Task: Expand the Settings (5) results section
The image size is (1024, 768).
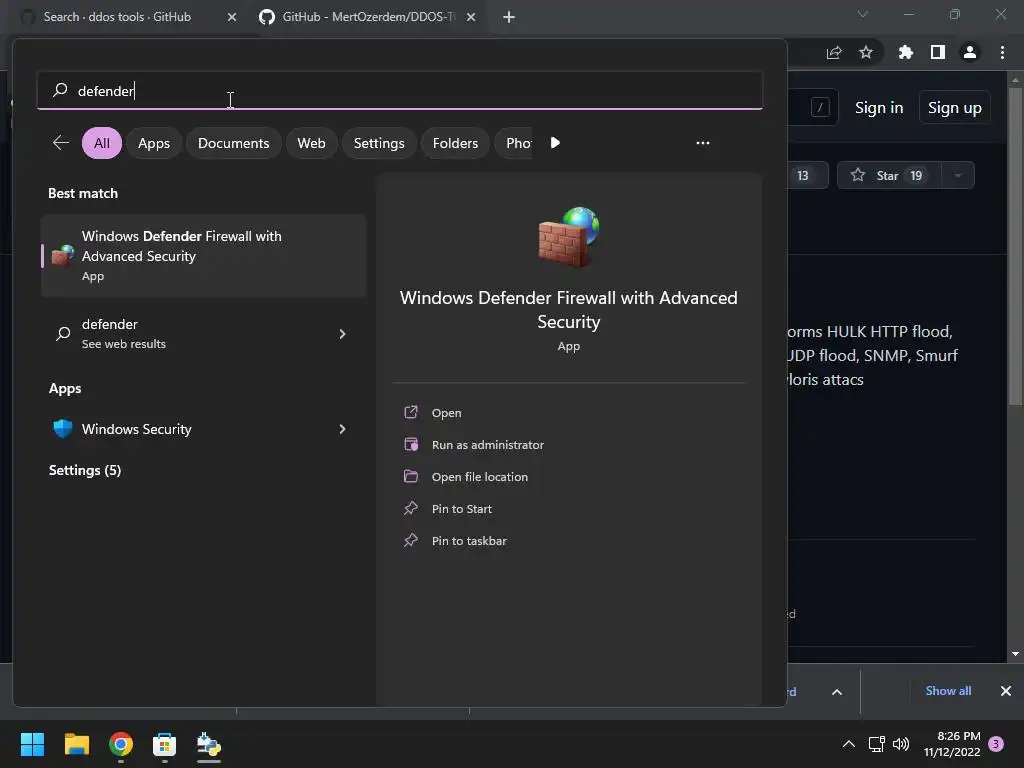Action: tap(85, 470)
